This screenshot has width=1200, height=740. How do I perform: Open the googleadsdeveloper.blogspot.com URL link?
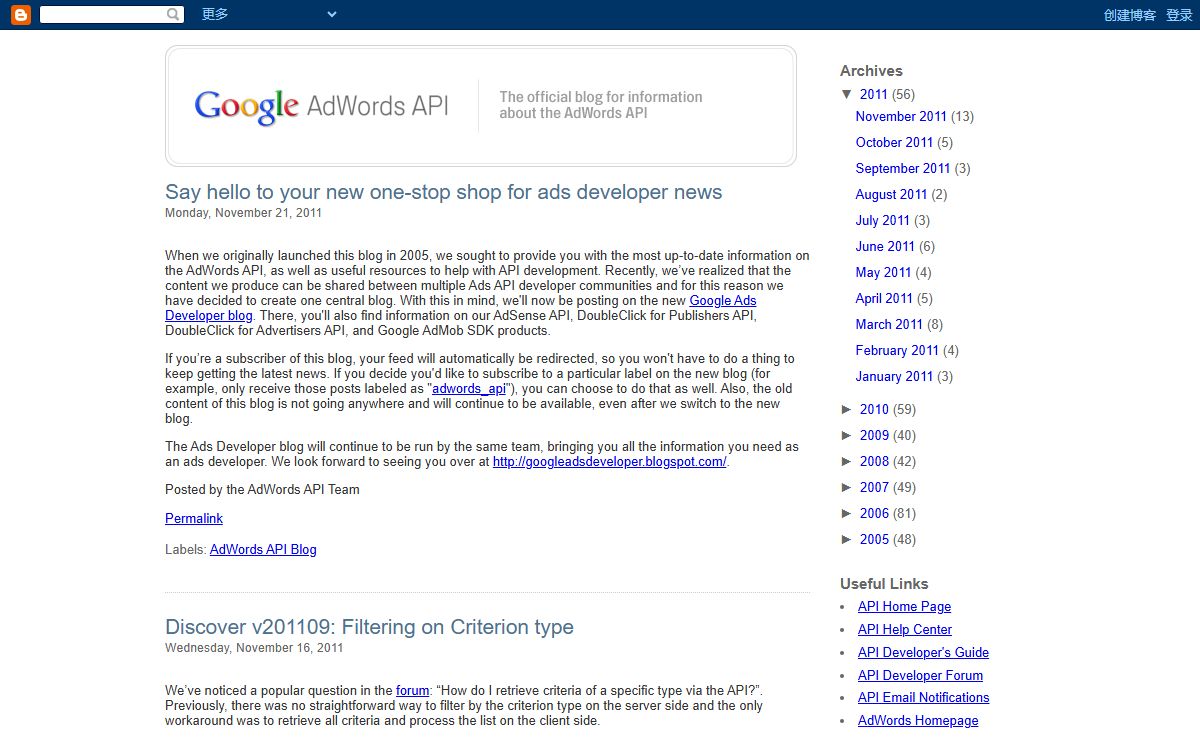pos(609,462)
